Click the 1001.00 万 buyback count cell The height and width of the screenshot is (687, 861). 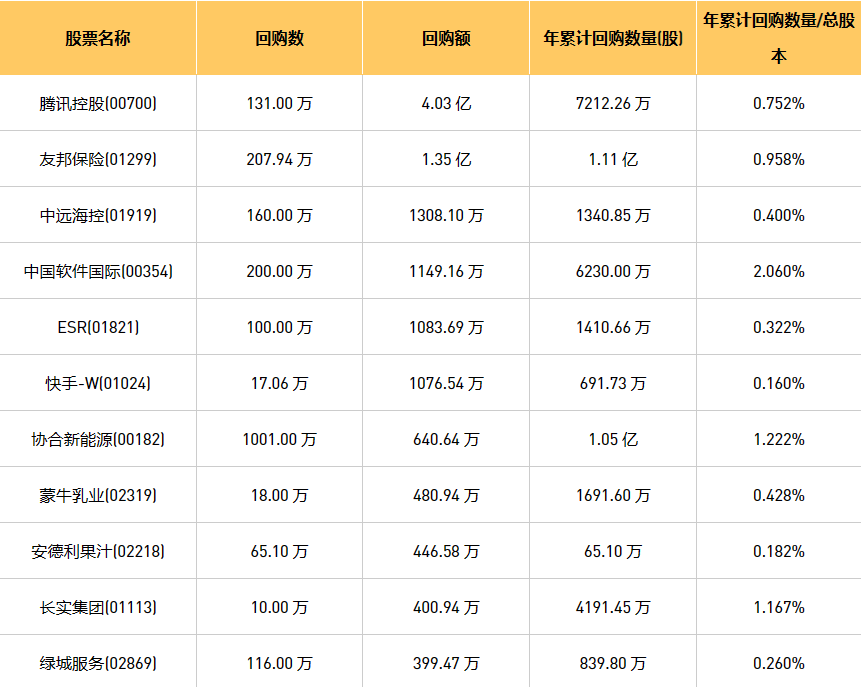click(x=279, y=439)
